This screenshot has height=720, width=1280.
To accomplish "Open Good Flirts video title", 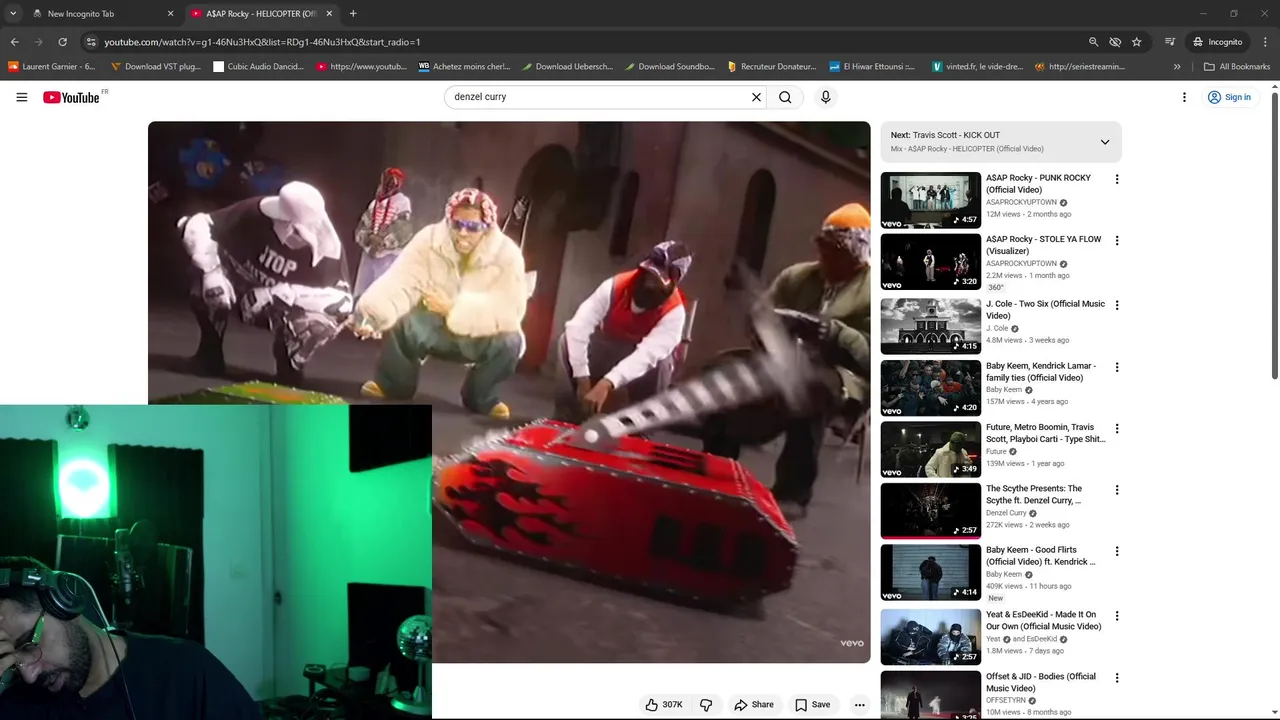I will pos(1040,556).
